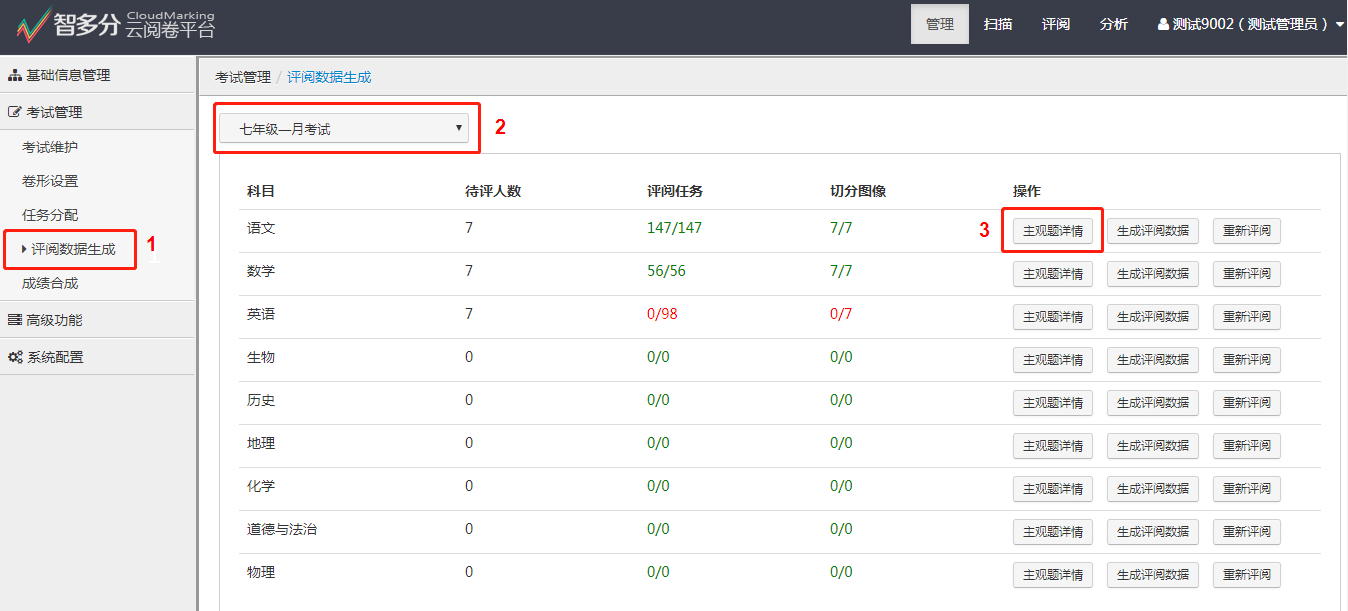Click 考试管理 breadcrumb link
Viewport: 1348px width, 611px height.
pos(243,77)
